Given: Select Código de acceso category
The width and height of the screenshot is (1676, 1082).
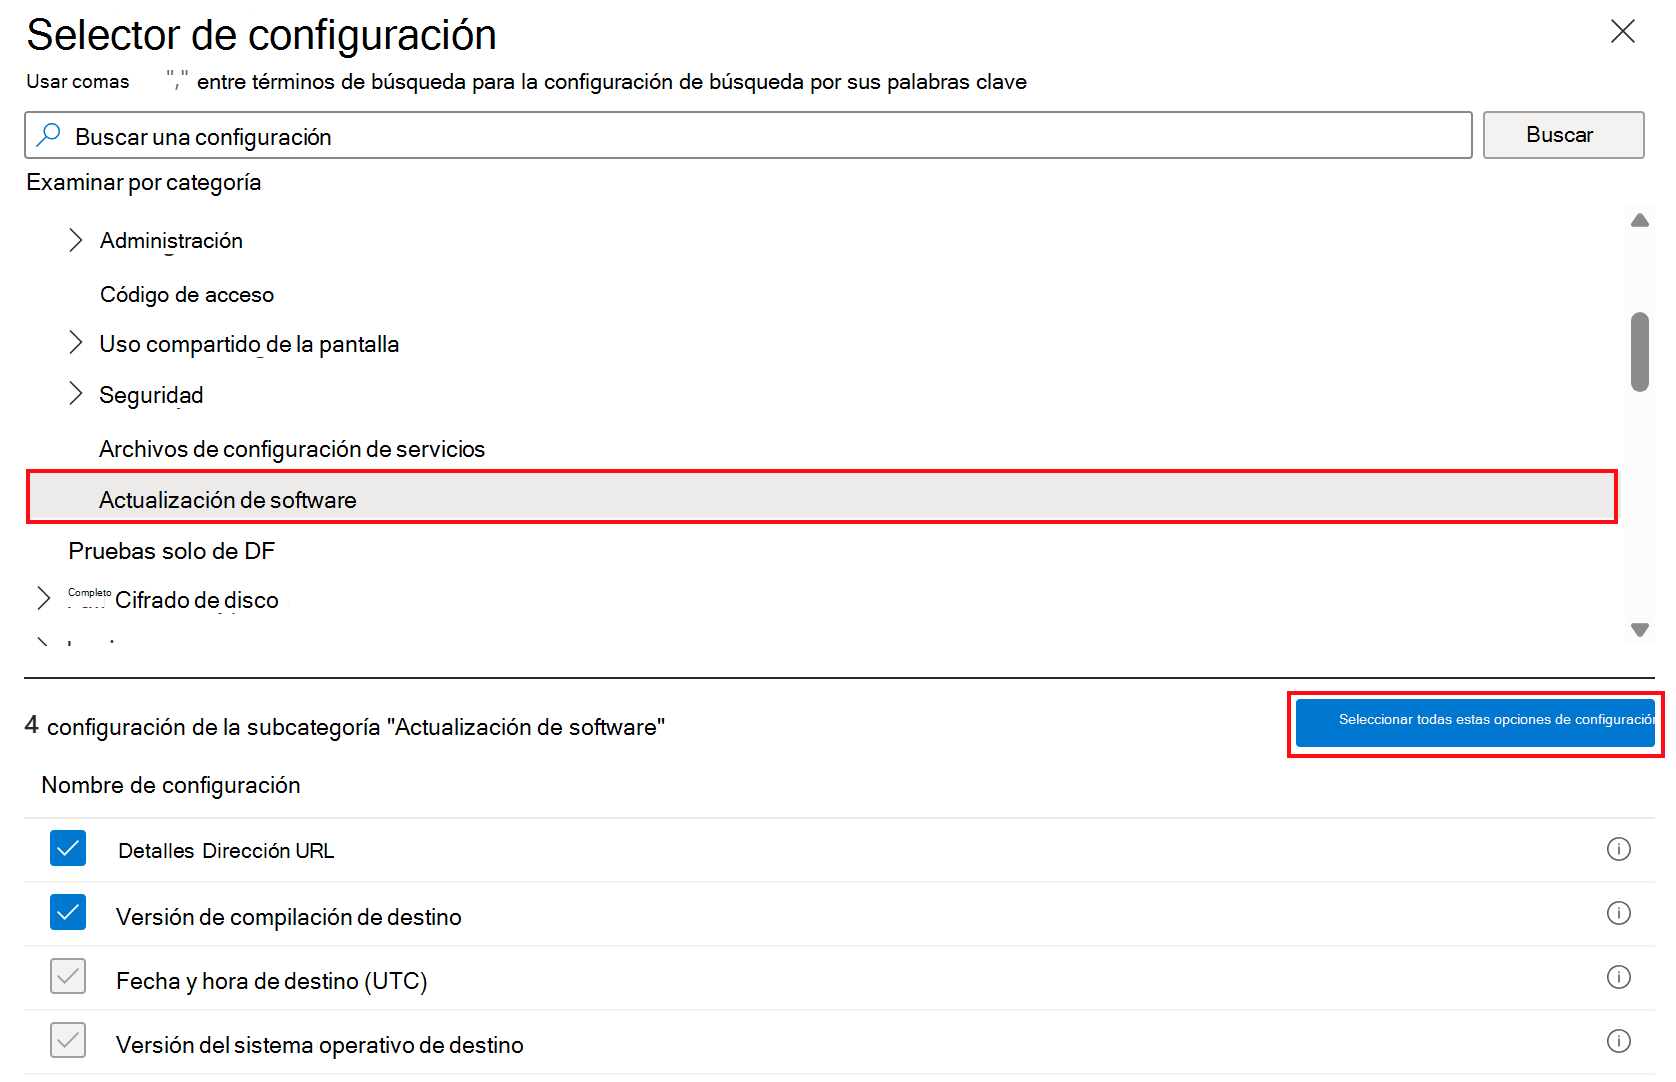Looking at the screenshot, I should 187,295.
